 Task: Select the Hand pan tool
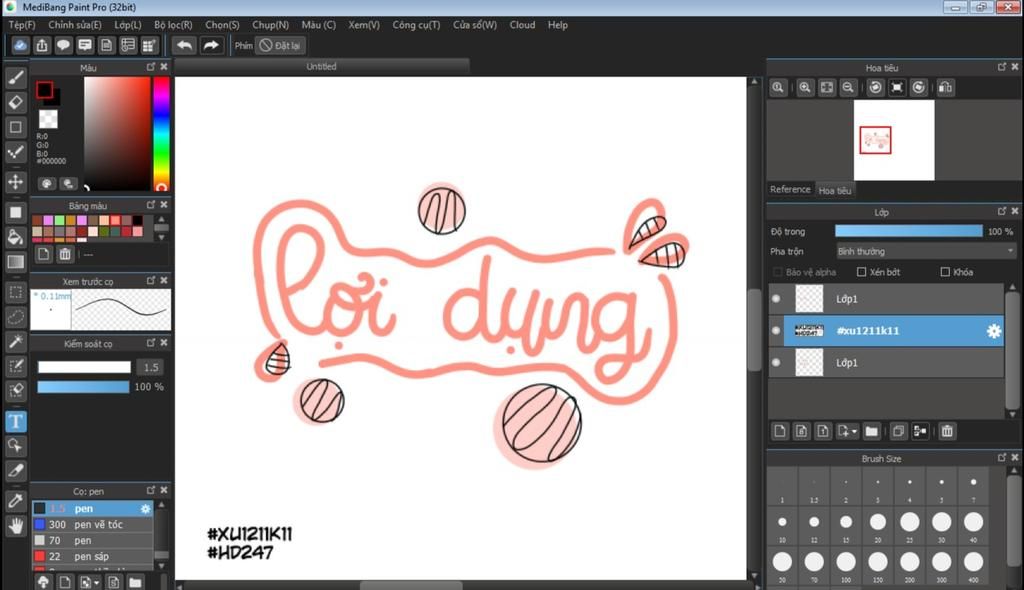click(x=16, y=525)
